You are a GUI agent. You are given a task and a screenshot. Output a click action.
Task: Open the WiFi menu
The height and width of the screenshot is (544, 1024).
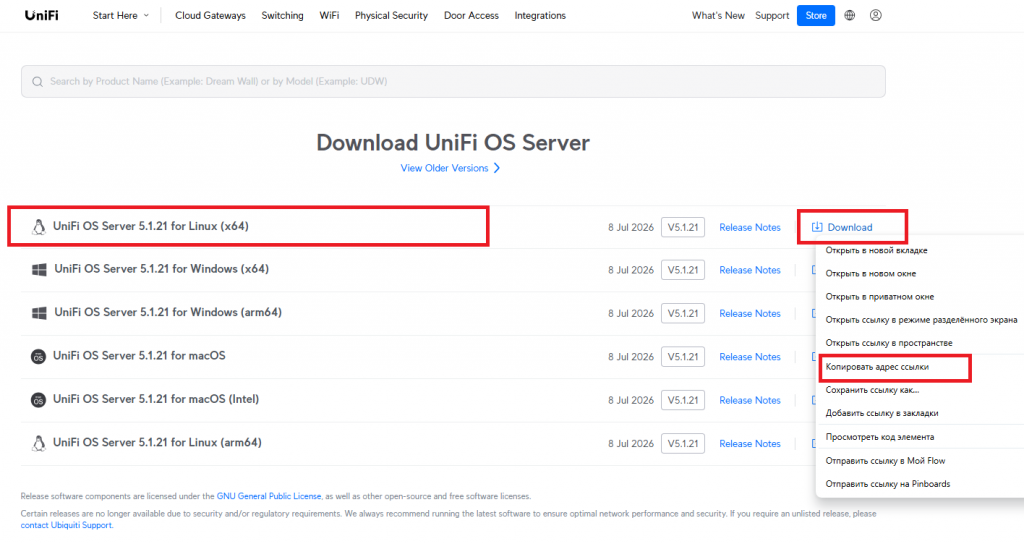[x=329, y=15]
